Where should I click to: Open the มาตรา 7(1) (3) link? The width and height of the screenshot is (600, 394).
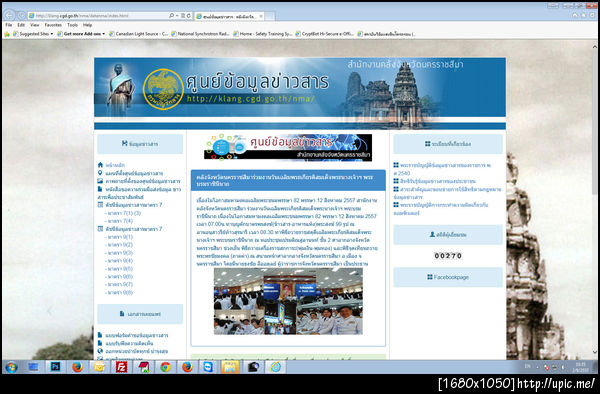pos(124,213)
